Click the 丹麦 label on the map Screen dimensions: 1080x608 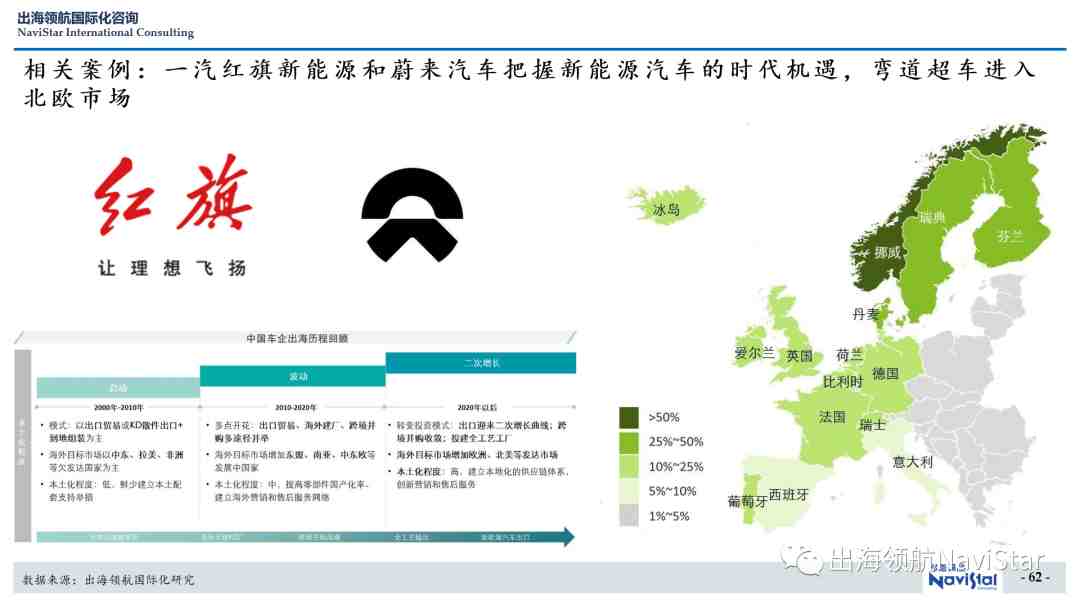pyautogui.click(x=866, y=314)
